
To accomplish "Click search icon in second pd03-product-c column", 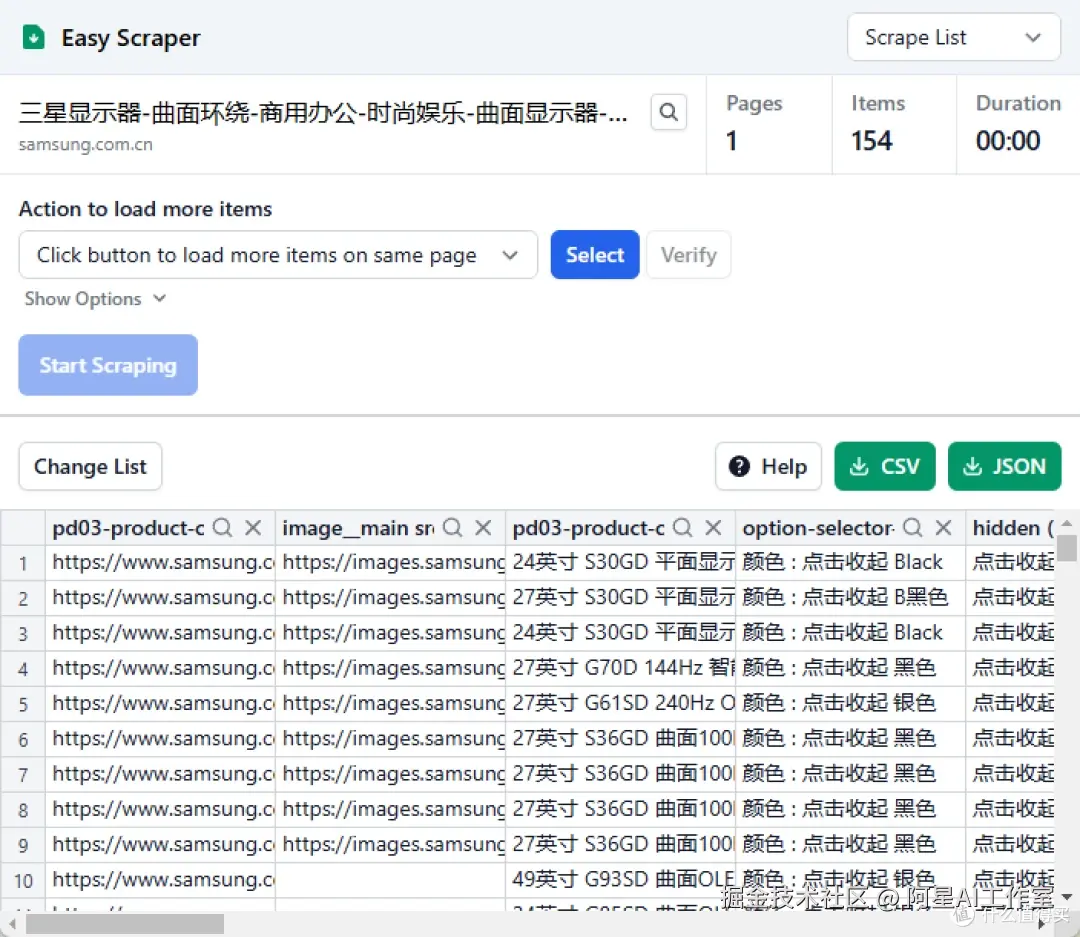I will (x=683, y=528).
